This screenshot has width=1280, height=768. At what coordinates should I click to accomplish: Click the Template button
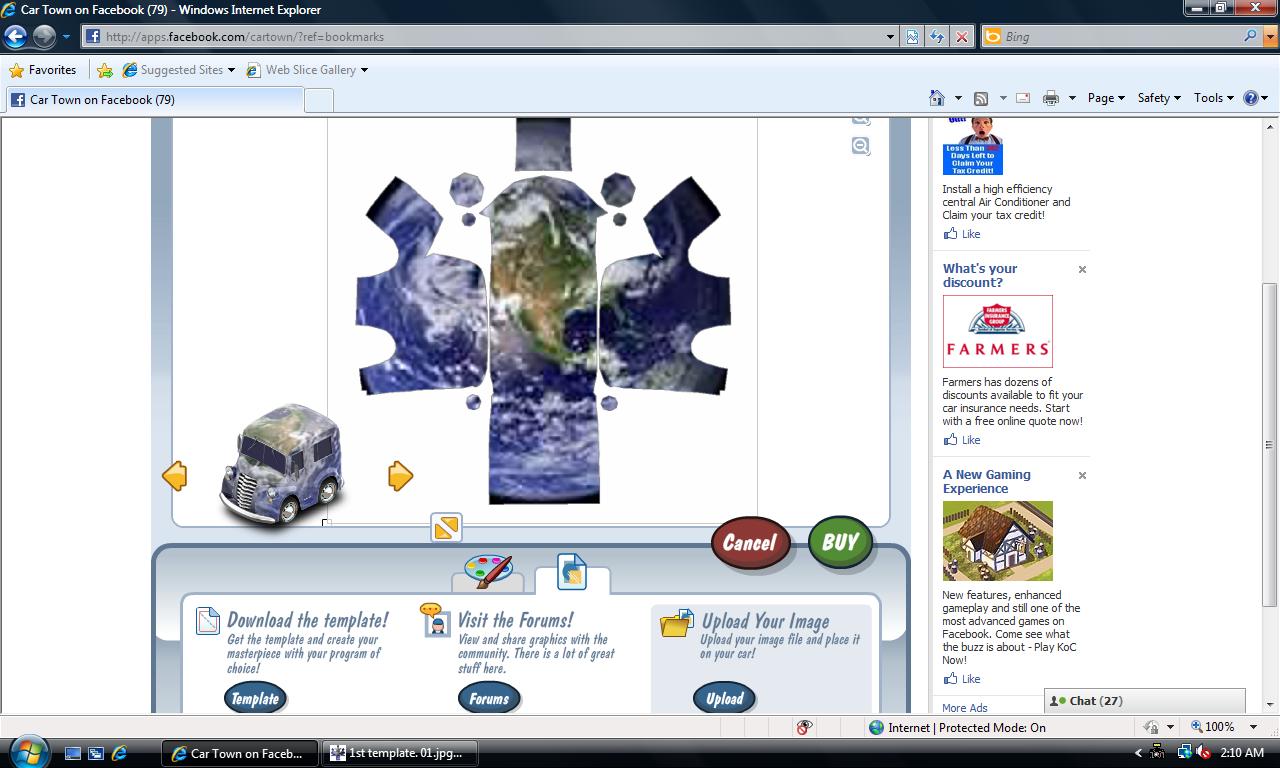(x=255, y=698)
